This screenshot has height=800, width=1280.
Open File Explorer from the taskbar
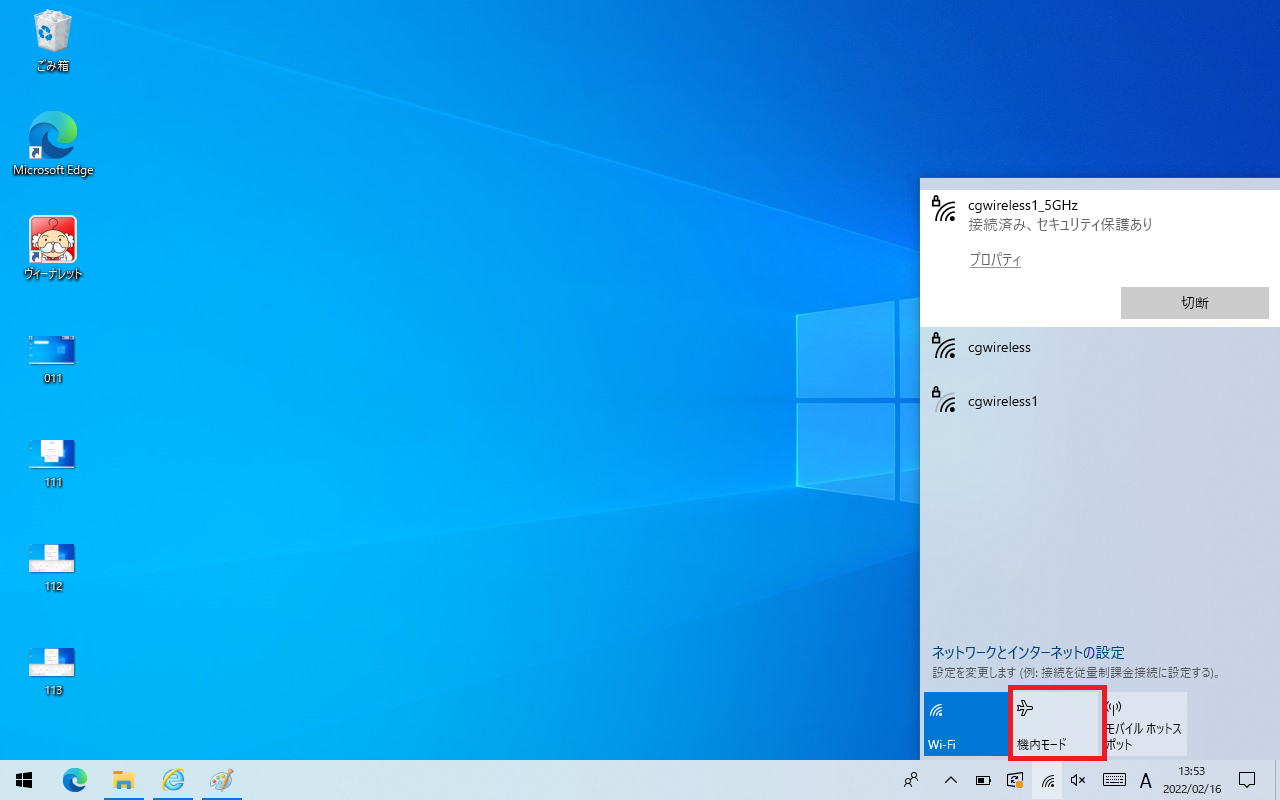pos(123,780)
